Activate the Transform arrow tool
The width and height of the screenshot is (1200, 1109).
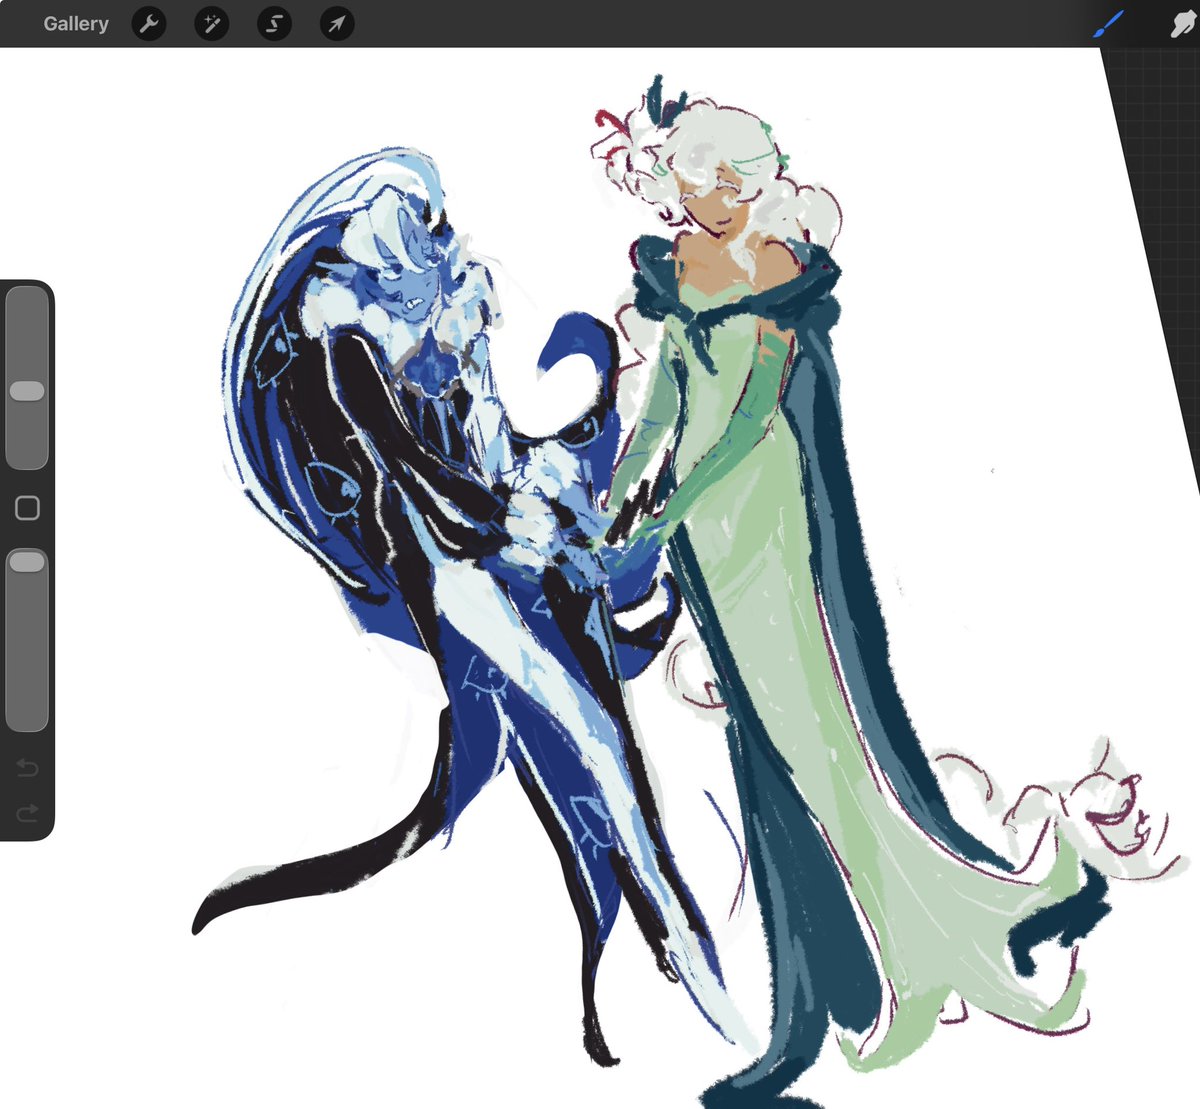337,23
